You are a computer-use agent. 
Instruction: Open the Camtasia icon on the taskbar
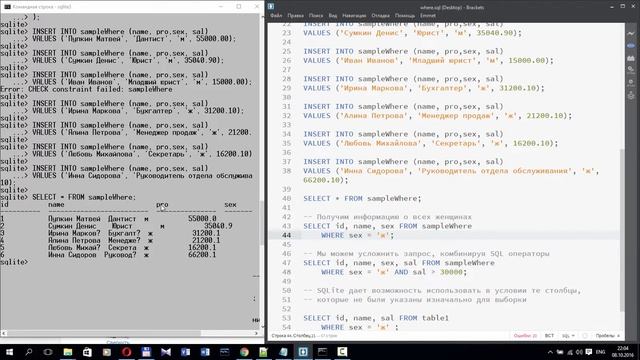coord(342,351)
